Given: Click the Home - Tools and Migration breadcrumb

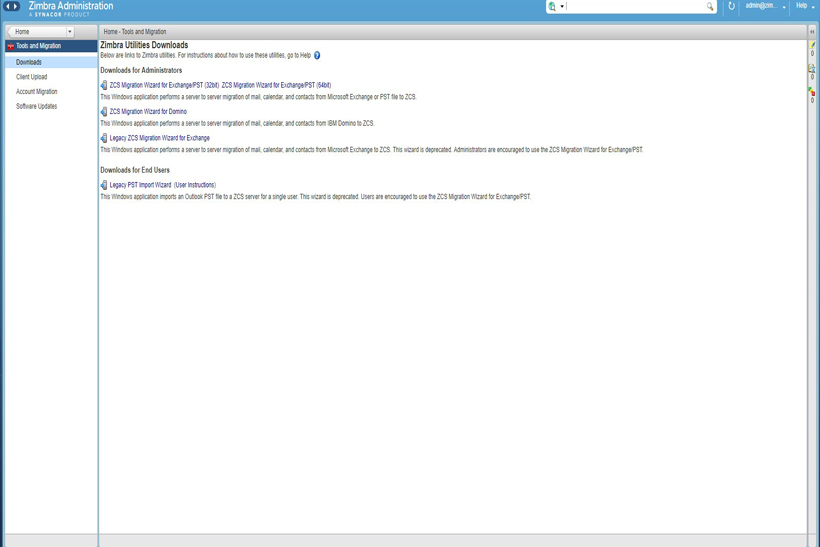Looking at the screenshot, I should click(135, 32).
